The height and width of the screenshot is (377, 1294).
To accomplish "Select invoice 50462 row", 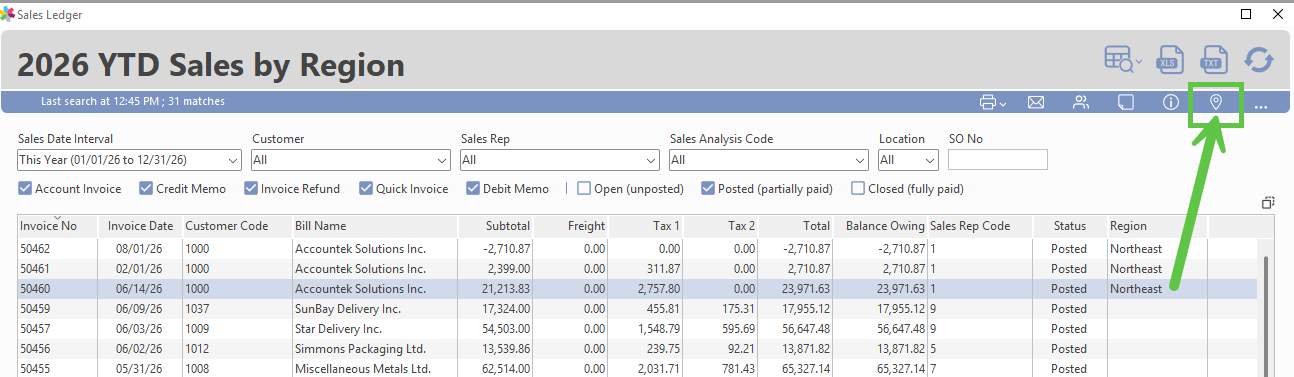I will pyautogui.click(x=637, y=248).
